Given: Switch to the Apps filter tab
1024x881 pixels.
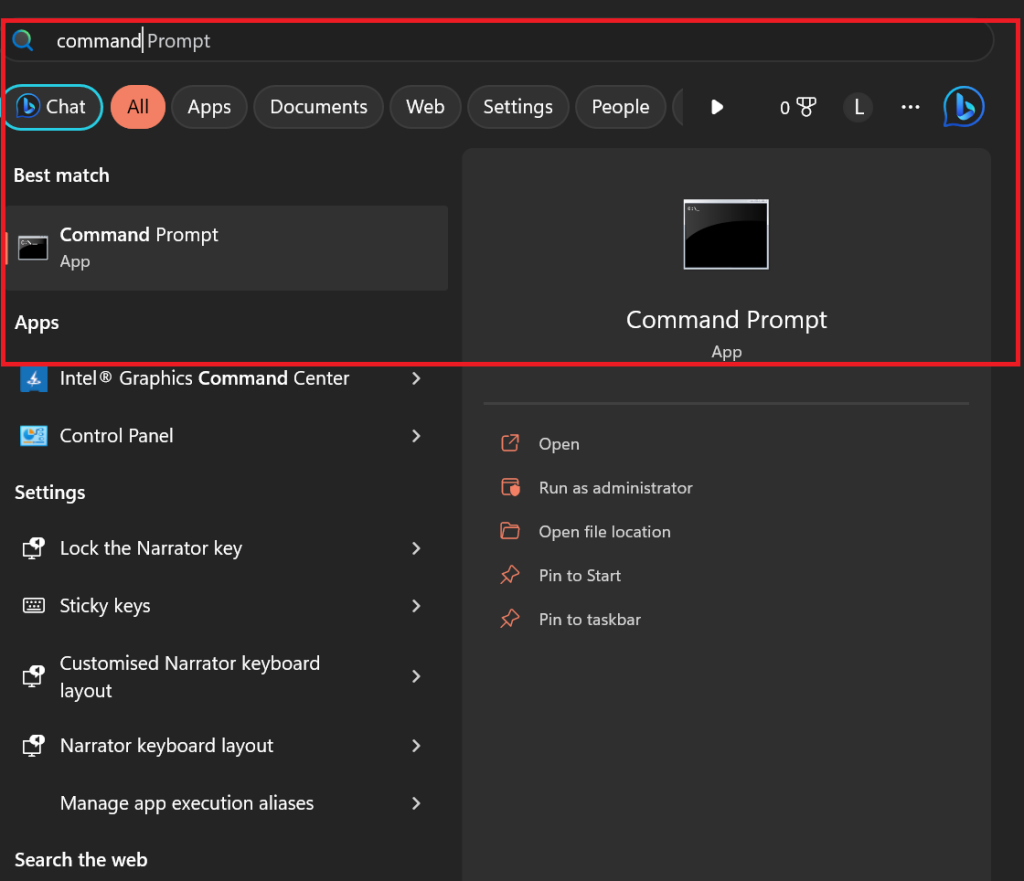Looking at the screenshot, I should (x=209, y=107).
